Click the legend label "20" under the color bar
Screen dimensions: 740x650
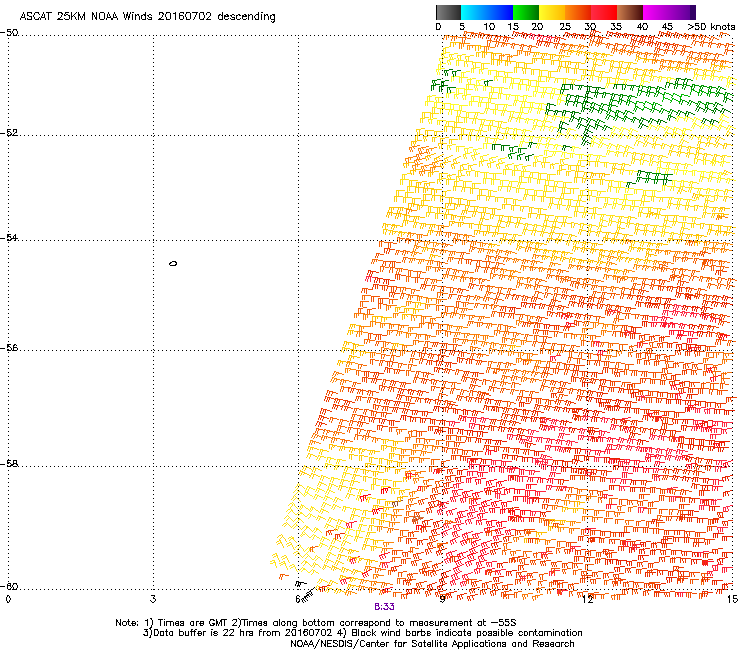click(x=537, y=27)
